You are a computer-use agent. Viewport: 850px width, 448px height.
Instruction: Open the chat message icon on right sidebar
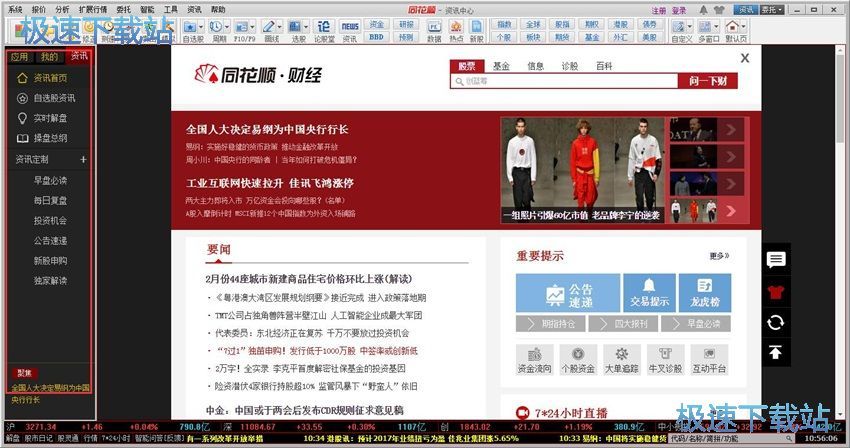pyautogui.click(x=776, y=259)
